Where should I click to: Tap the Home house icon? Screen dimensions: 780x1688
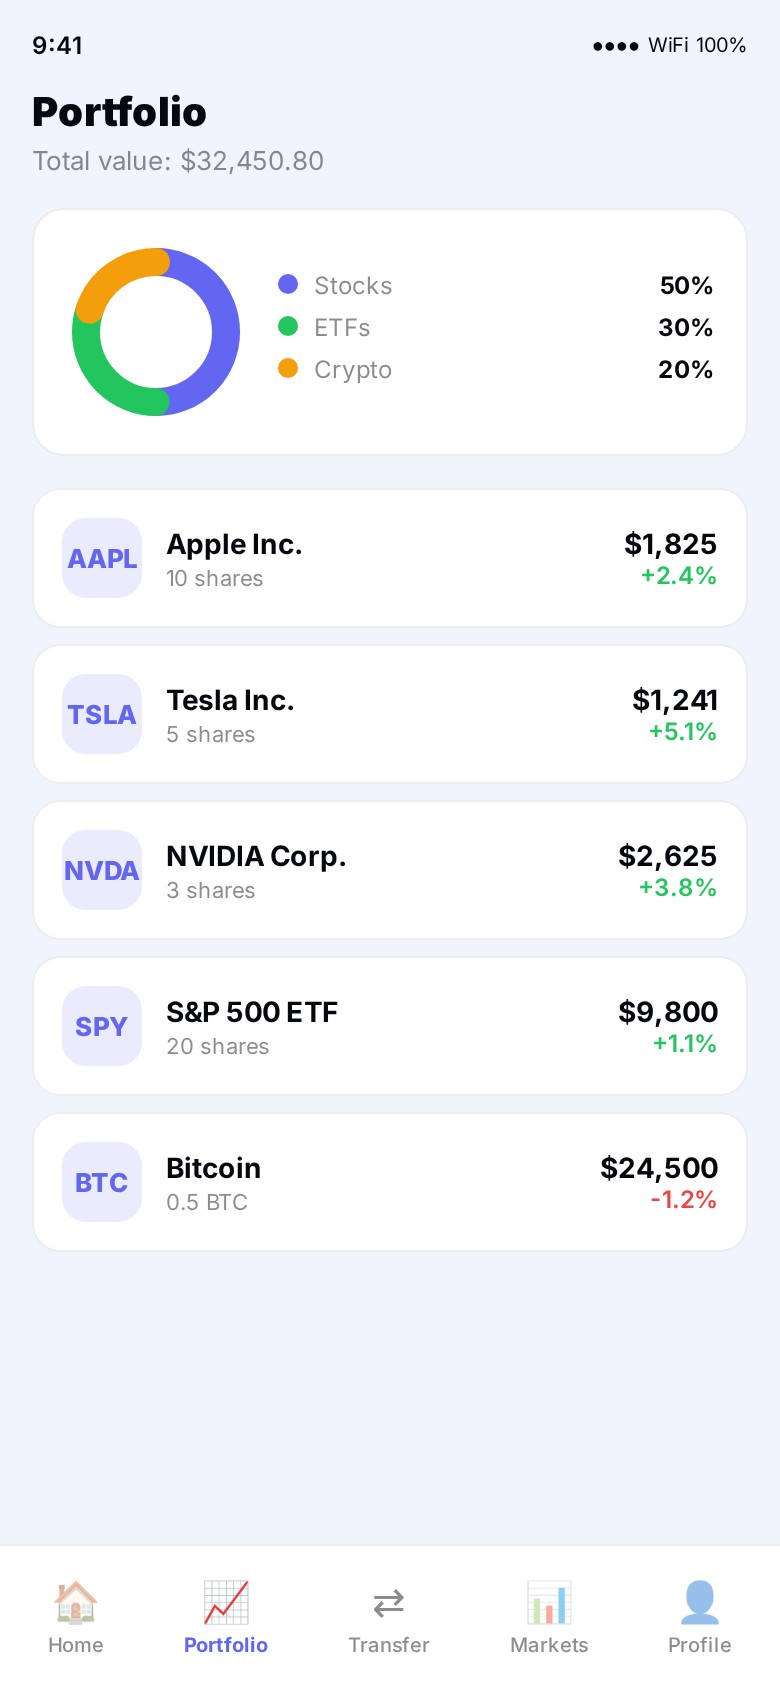click(x=76, y=1602)
